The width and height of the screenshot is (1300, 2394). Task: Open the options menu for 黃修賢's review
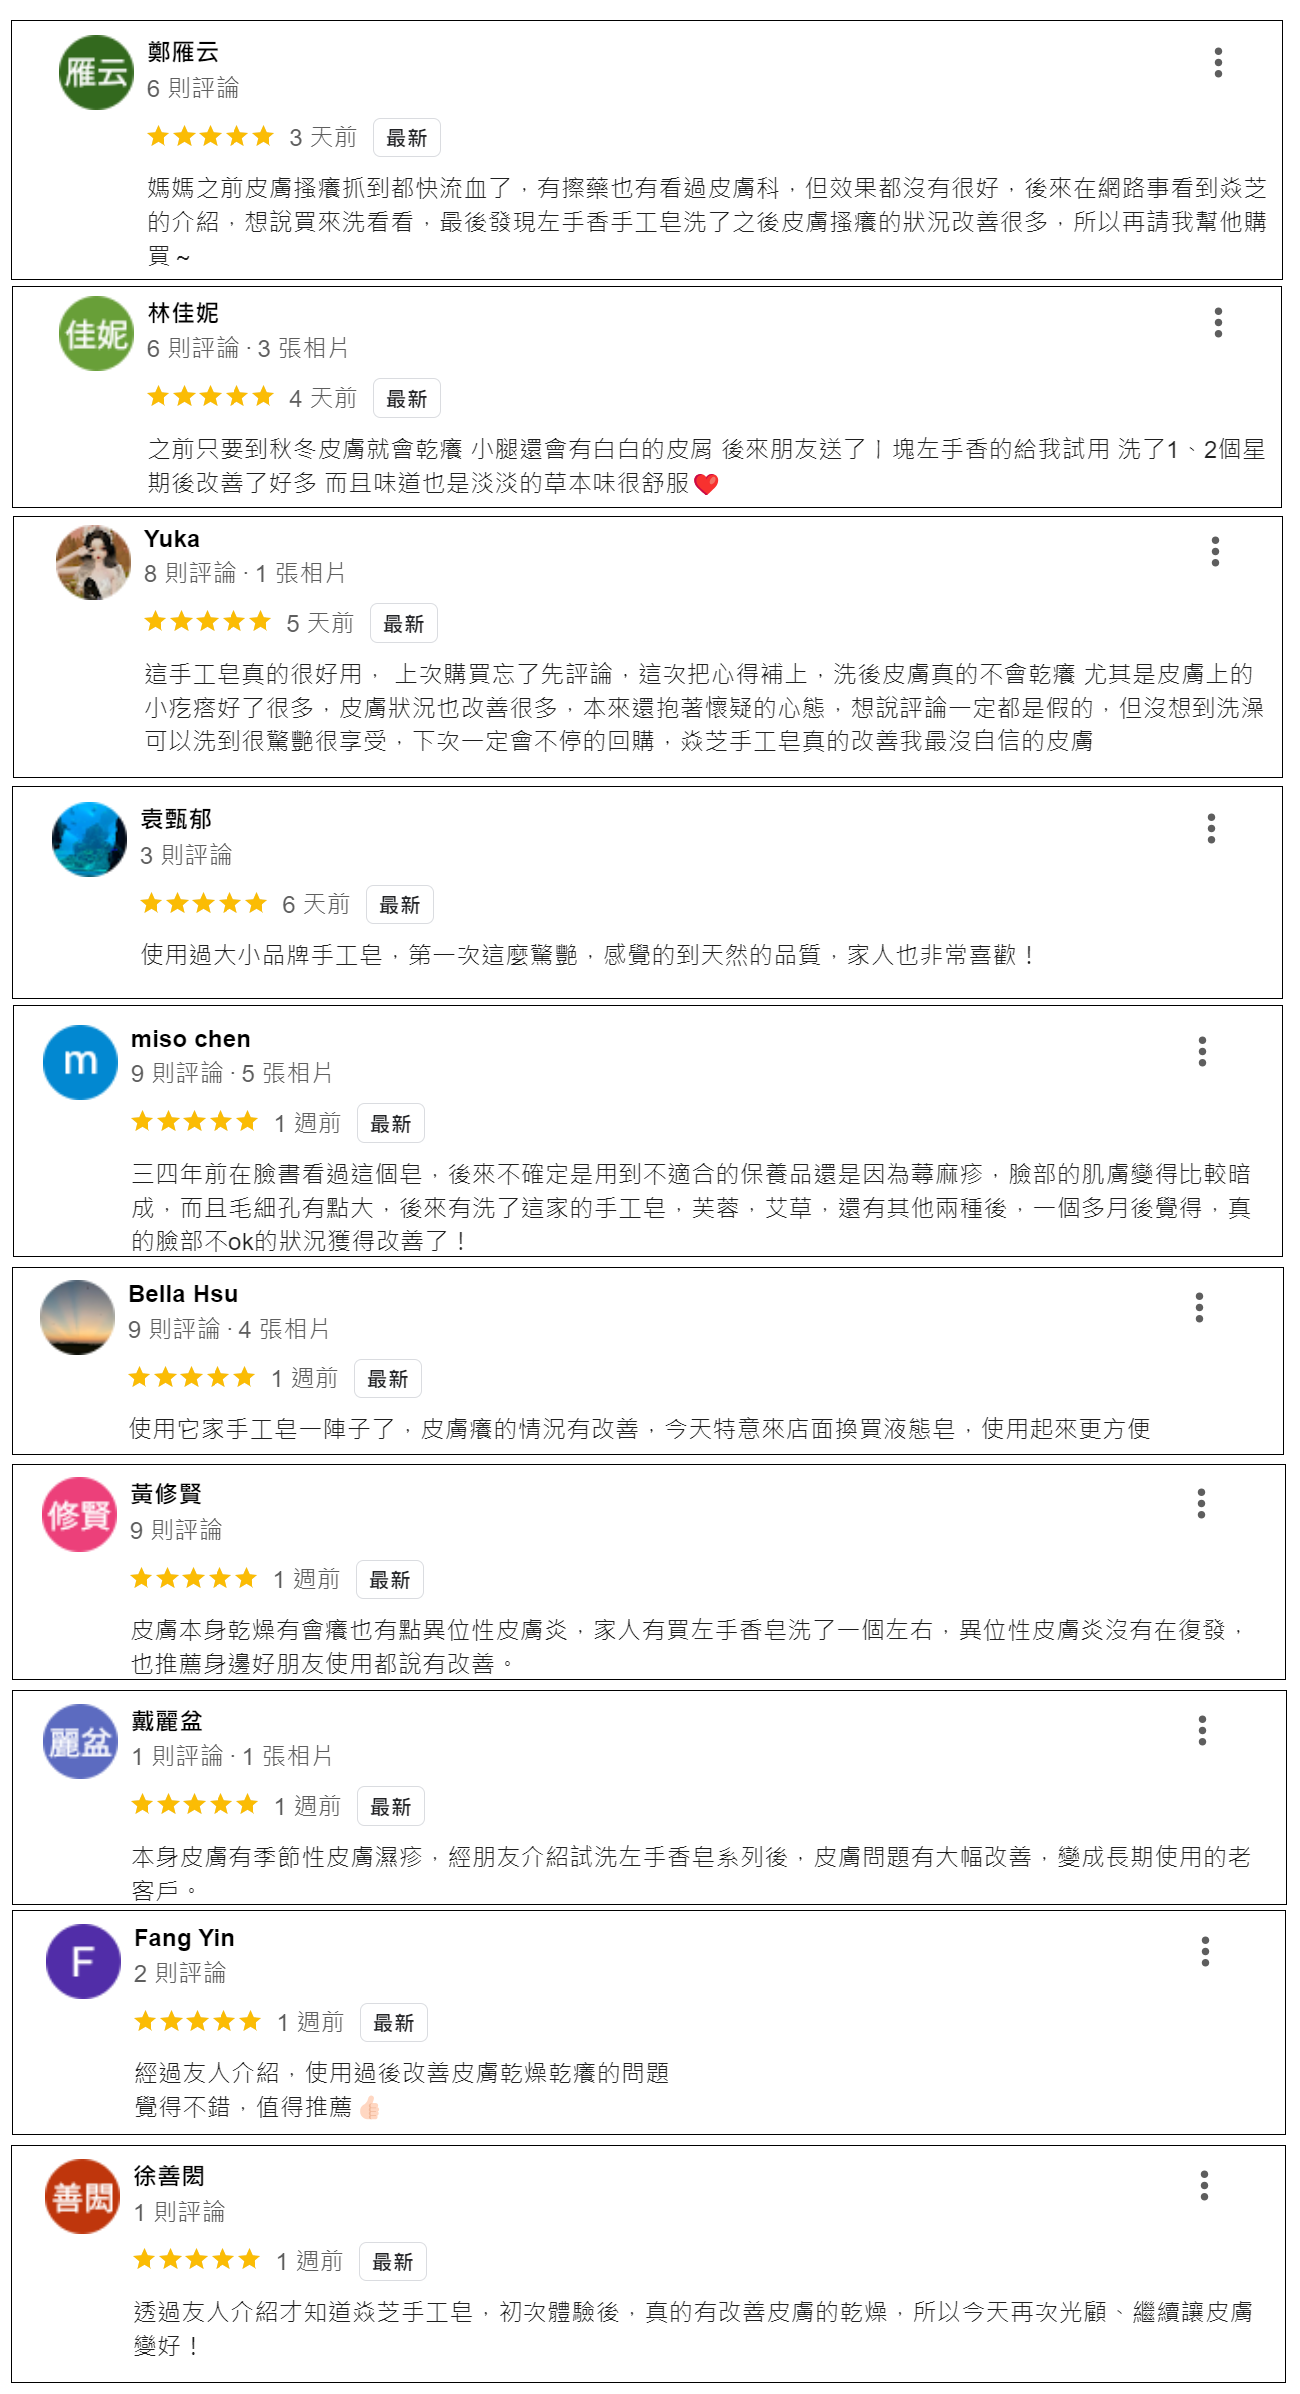pos(1201,1503)
